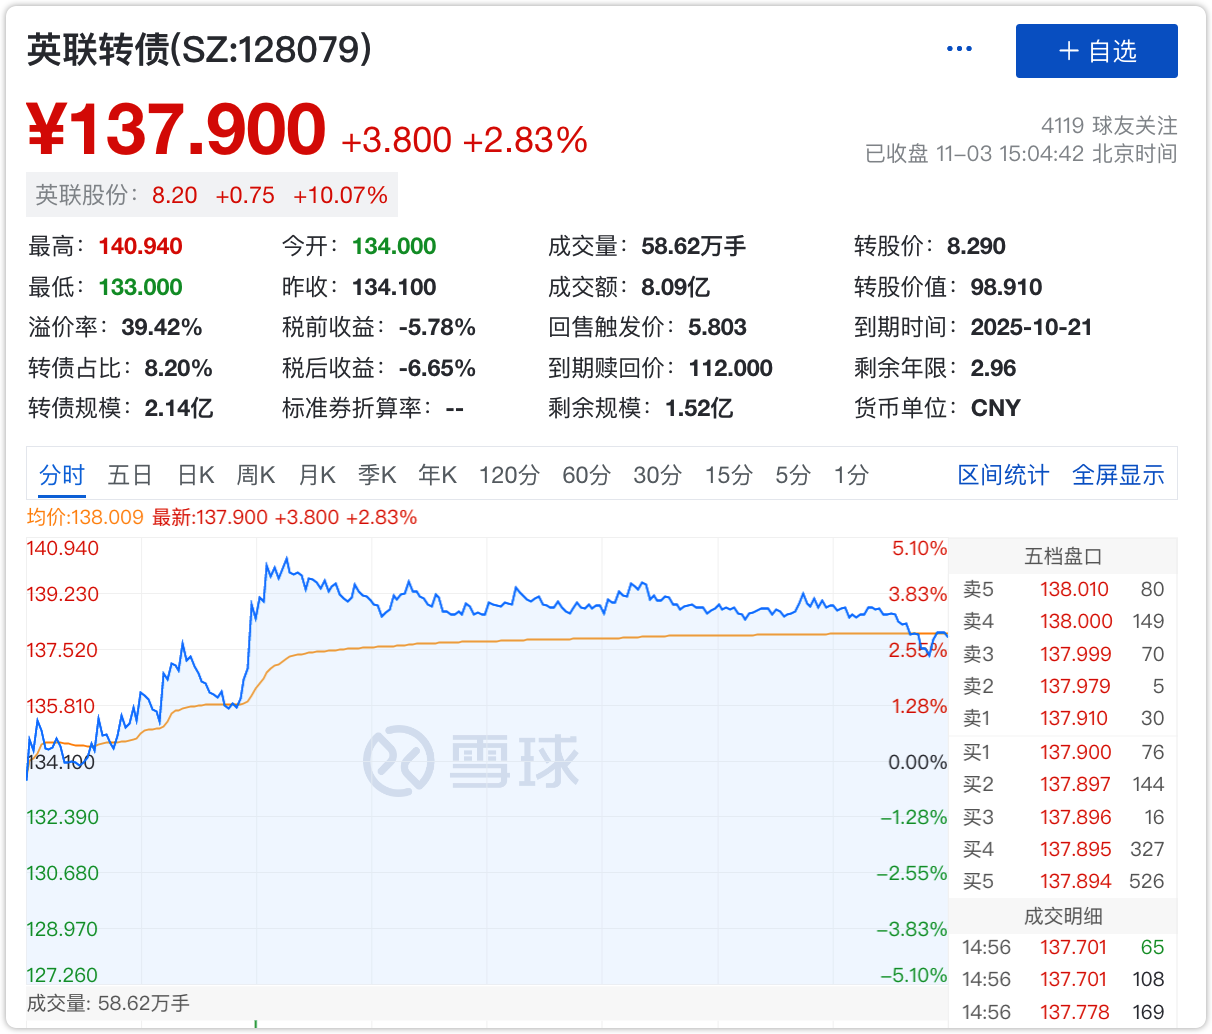The image size is (1212, 1034).
Task: Choose the 1分 interval tab
Action: tap(851, 475)
